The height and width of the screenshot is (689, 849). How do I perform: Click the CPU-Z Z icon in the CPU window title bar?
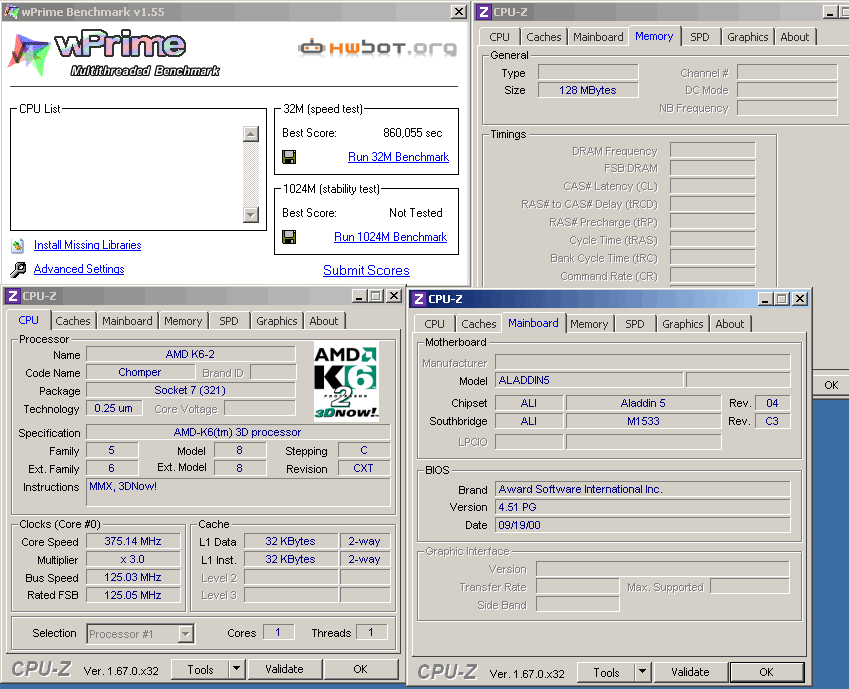click(x=12, y=296)
